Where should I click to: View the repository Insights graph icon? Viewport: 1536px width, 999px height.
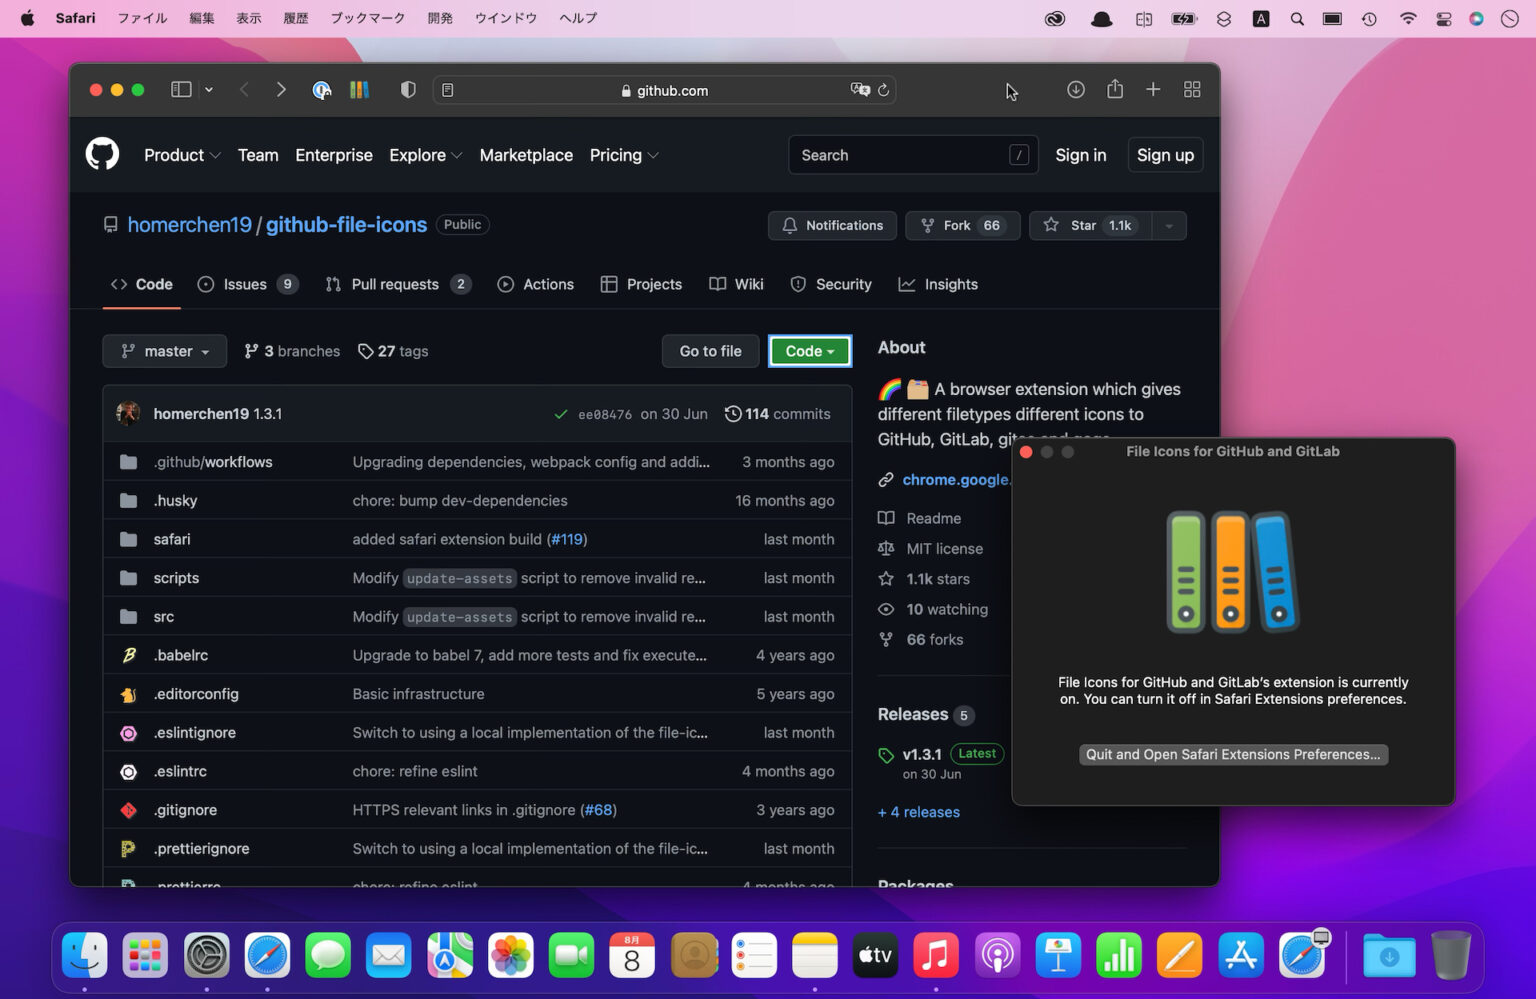click(x=907, y=284)
